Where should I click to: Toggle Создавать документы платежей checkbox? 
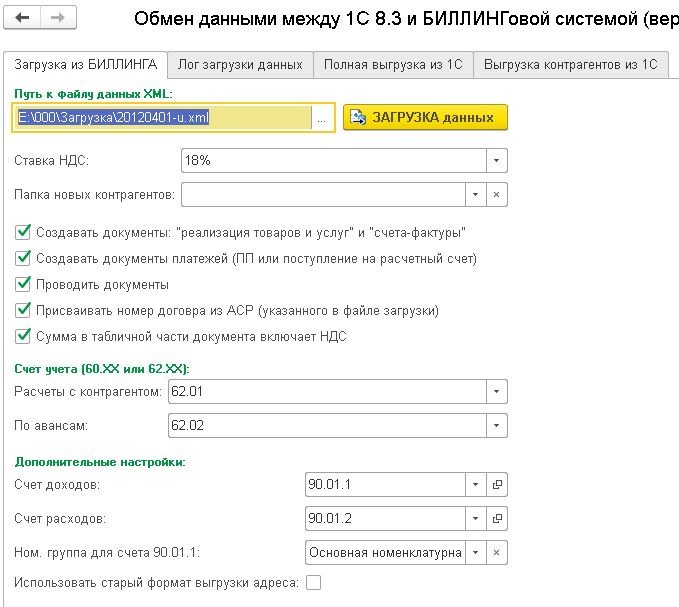click(24, 259)
